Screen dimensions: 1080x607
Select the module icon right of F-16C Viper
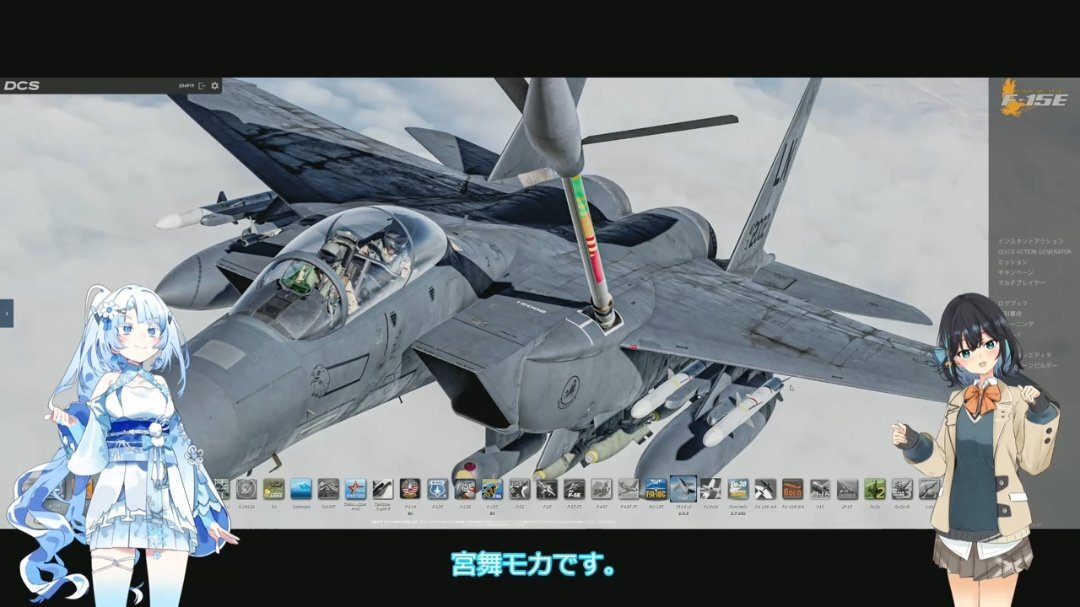coord(519,489)
